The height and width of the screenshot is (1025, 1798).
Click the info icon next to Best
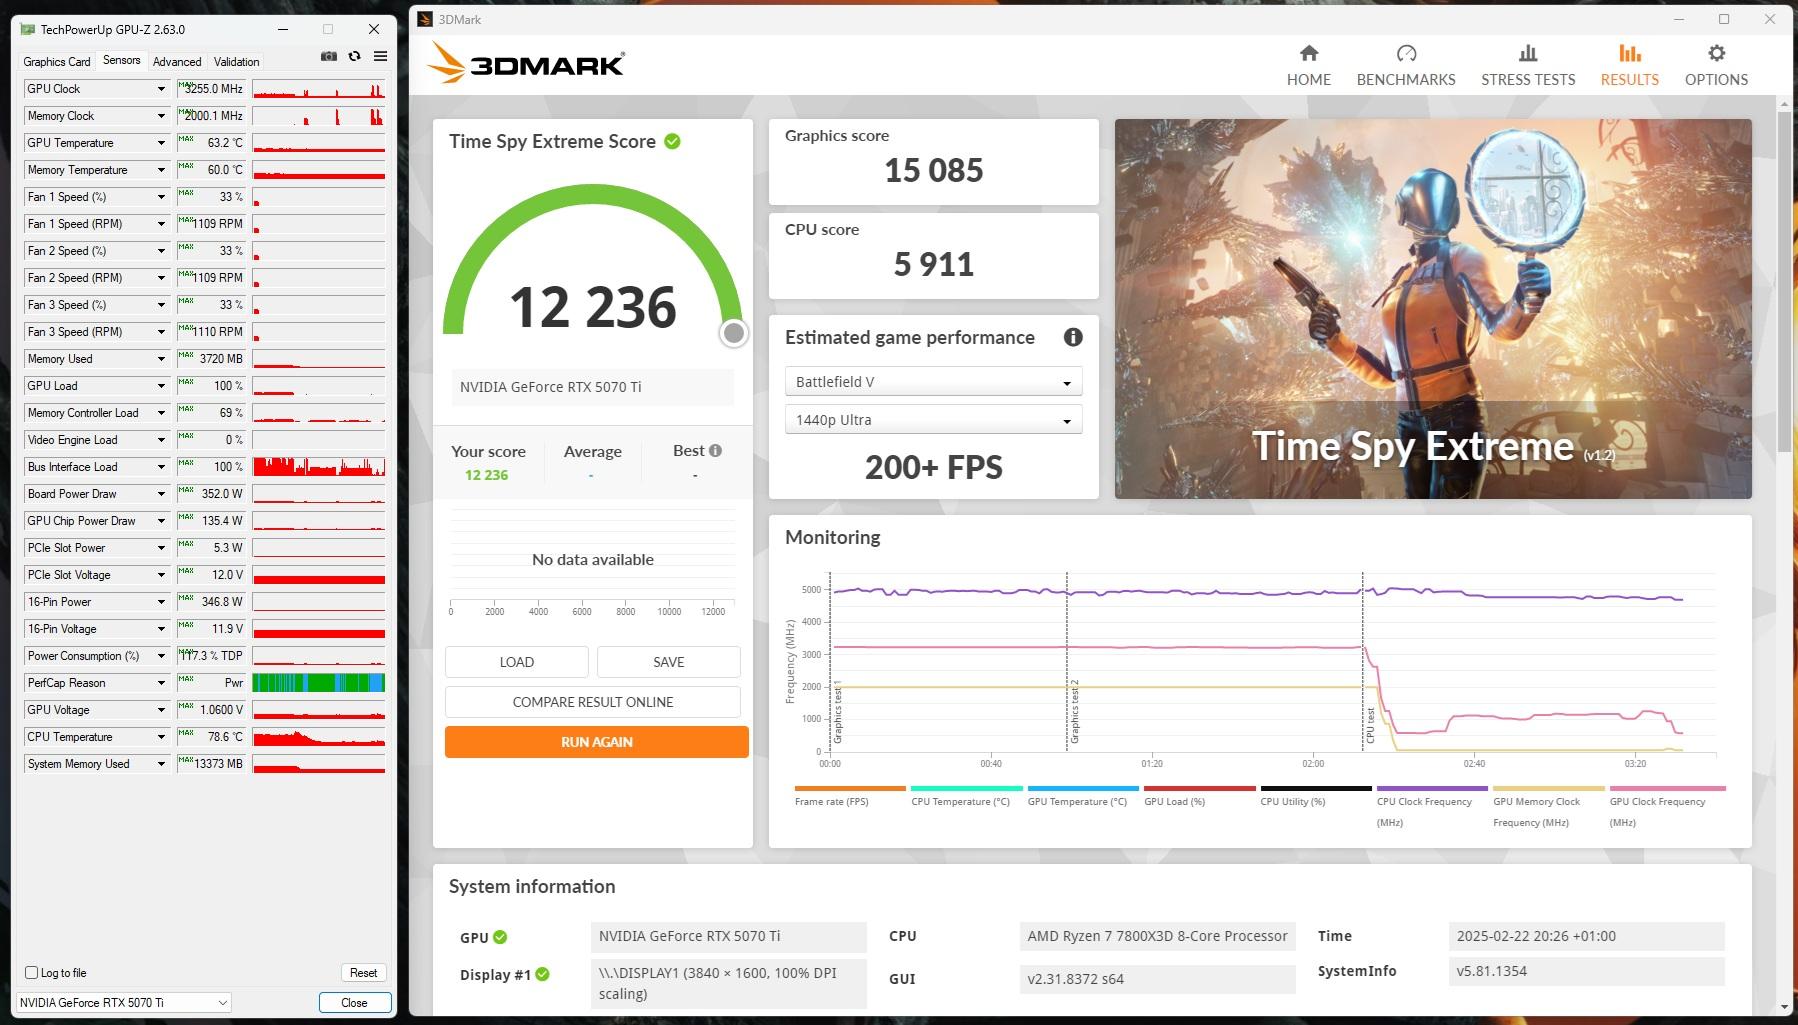click(x=715, y=451)
